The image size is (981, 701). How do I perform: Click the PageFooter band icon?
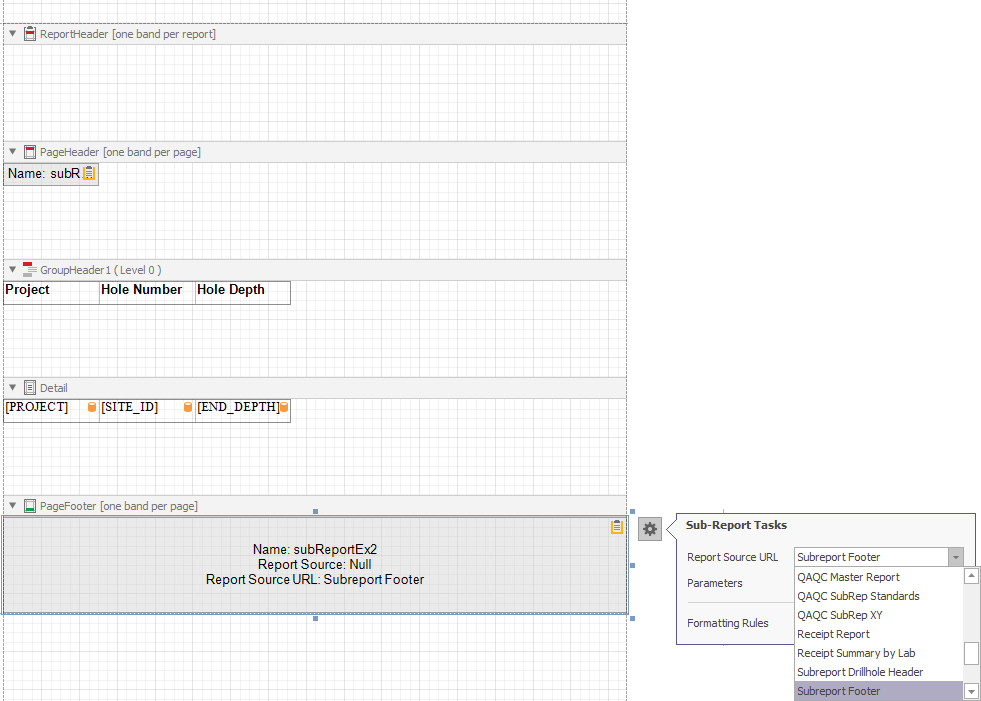[x=29, y=506]
